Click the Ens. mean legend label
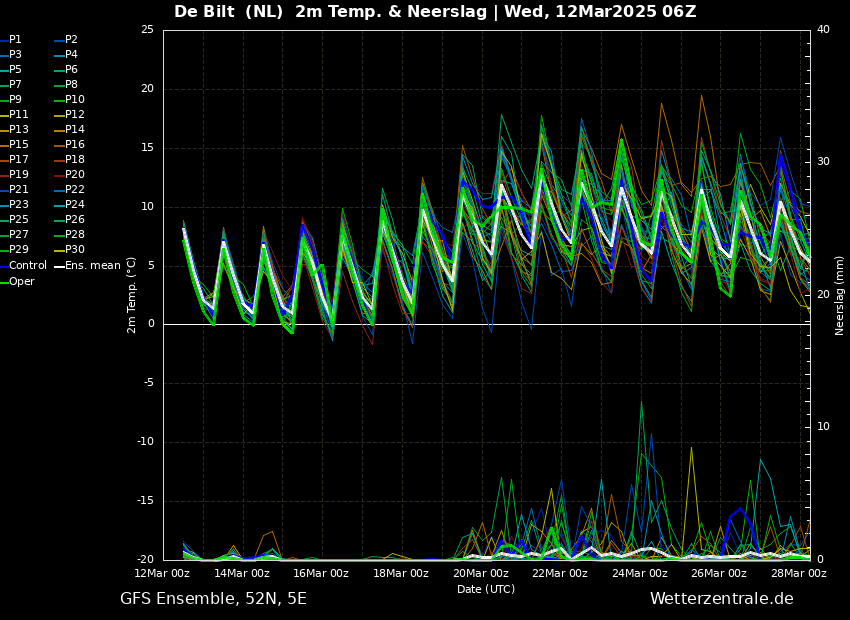The height and width of the screenshot is (620, 850). (92, 266)
